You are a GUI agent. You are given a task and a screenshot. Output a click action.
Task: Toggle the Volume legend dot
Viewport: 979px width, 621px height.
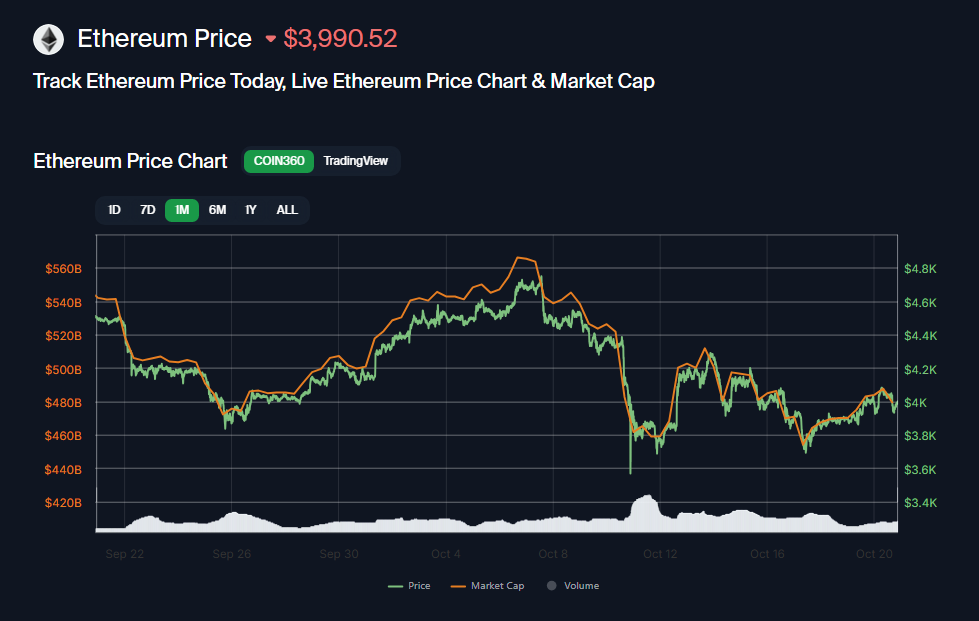tap(550, 586)
